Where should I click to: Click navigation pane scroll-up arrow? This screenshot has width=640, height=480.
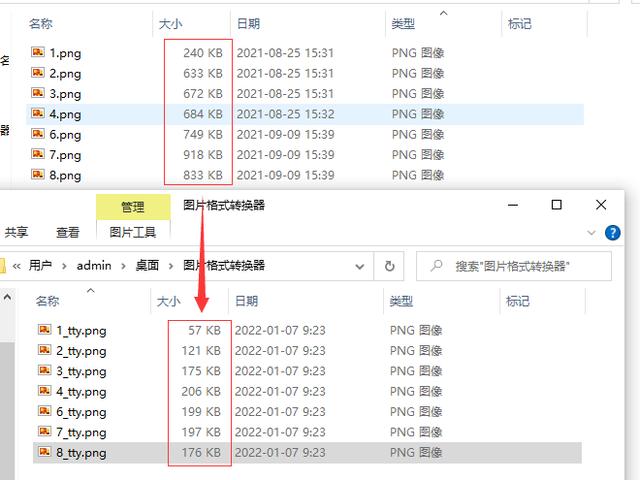click(7, 298)
